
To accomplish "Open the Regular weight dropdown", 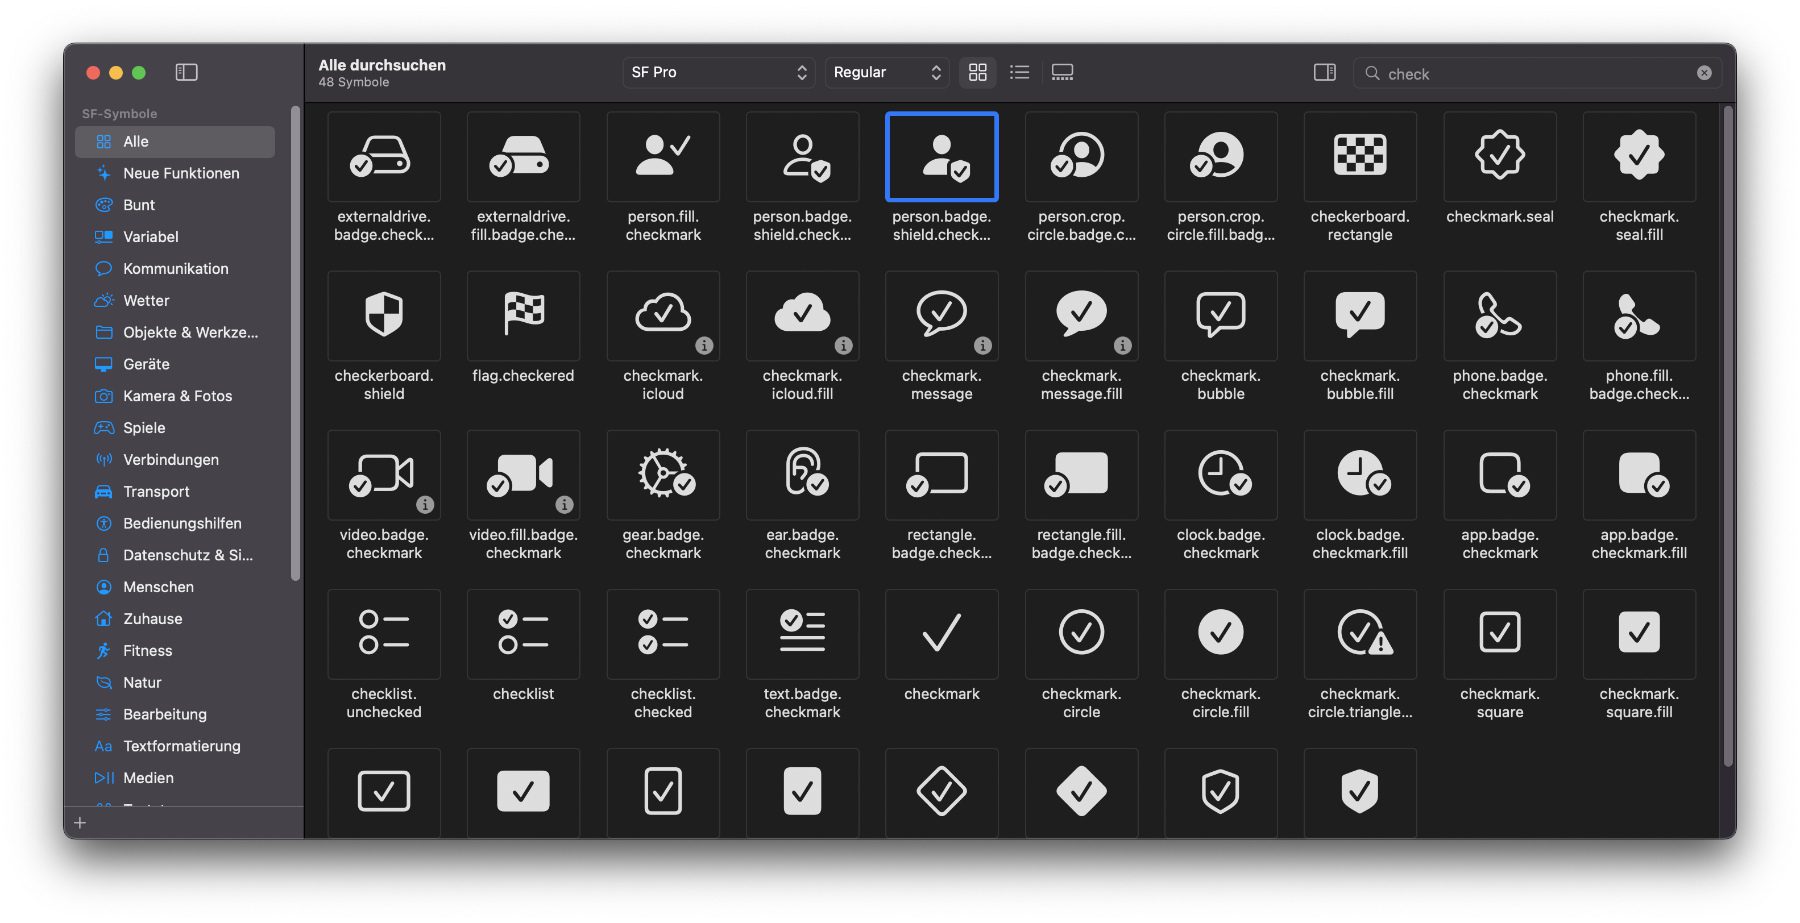I will (x=887, y=72).
